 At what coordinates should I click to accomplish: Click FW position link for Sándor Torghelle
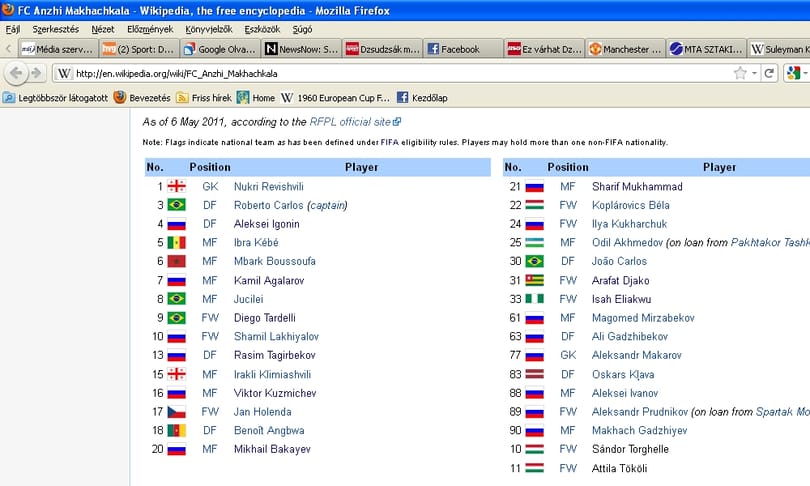pyautogui.click(x=568, y=449)
